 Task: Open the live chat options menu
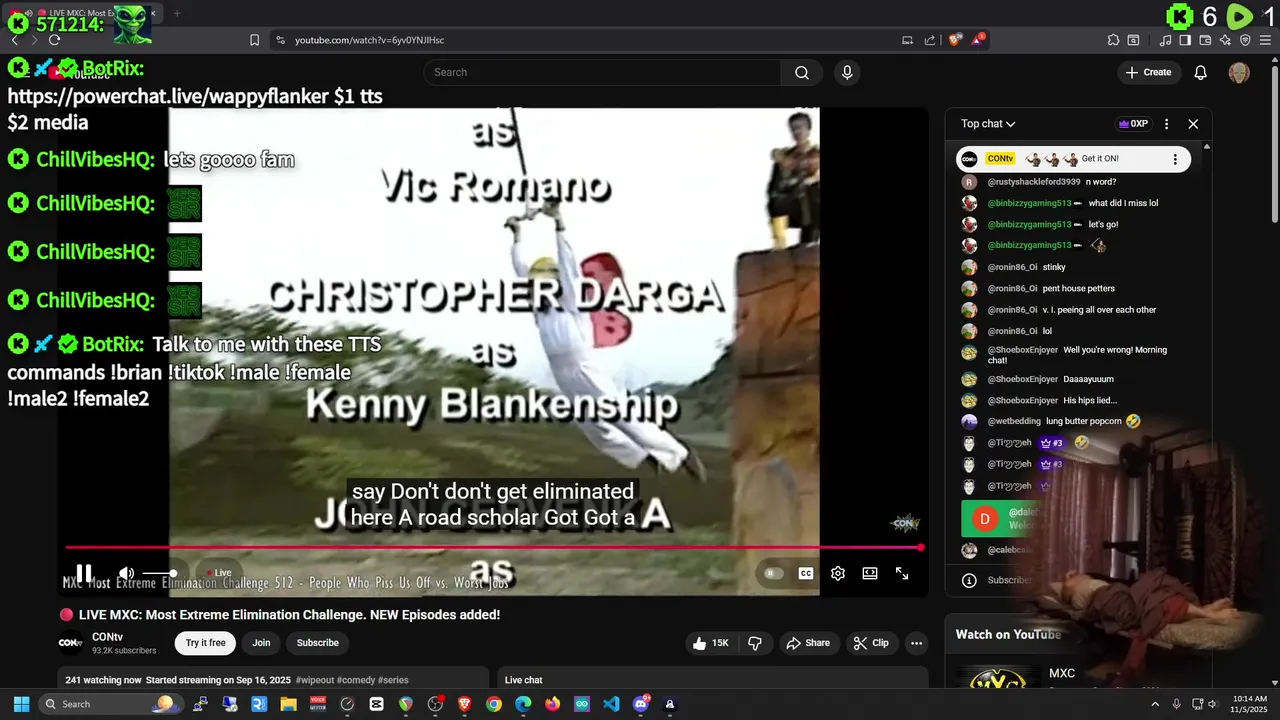[x=1166, y=124]
